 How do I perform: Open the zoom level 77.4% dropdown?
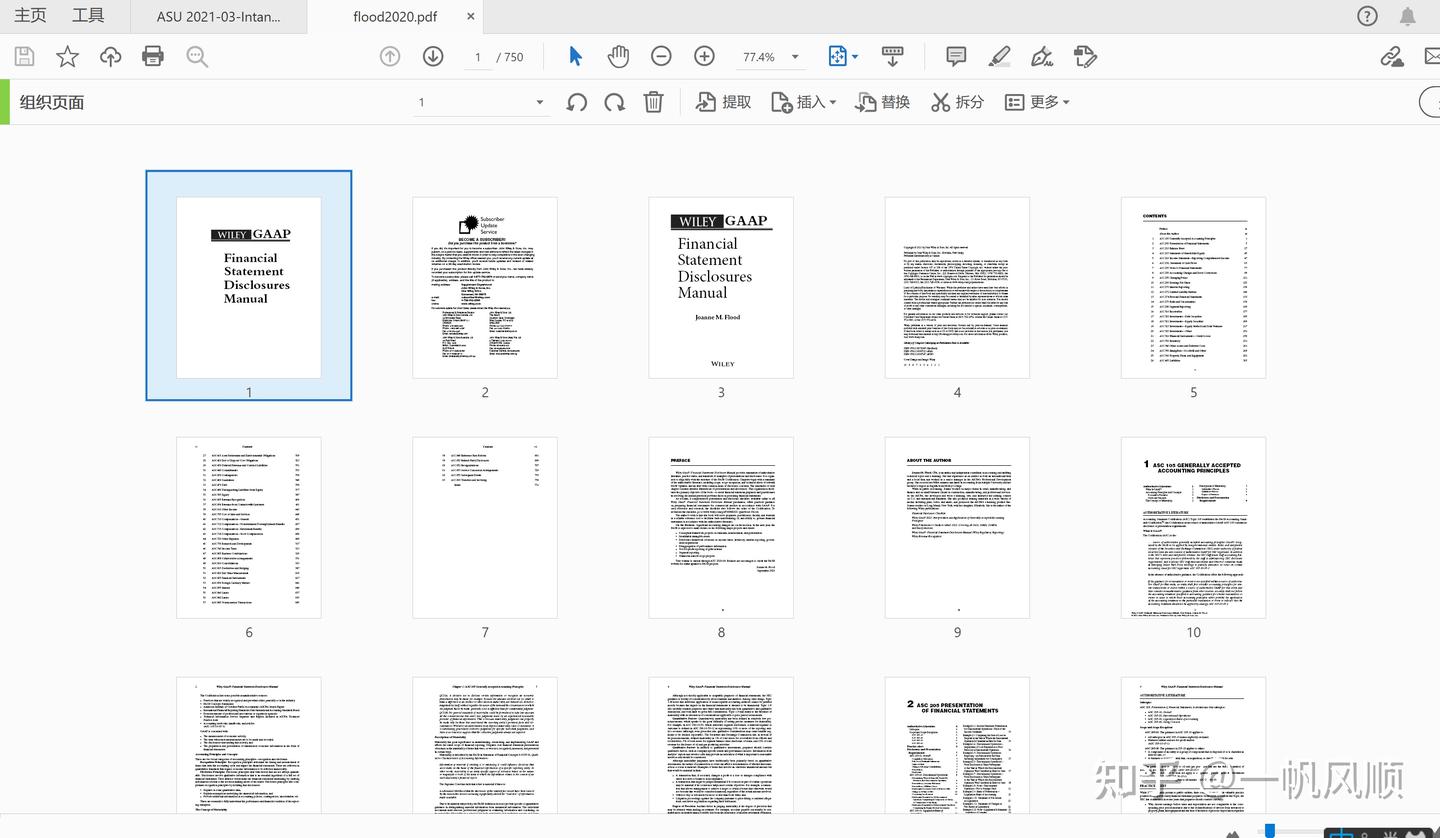(770, 57)
